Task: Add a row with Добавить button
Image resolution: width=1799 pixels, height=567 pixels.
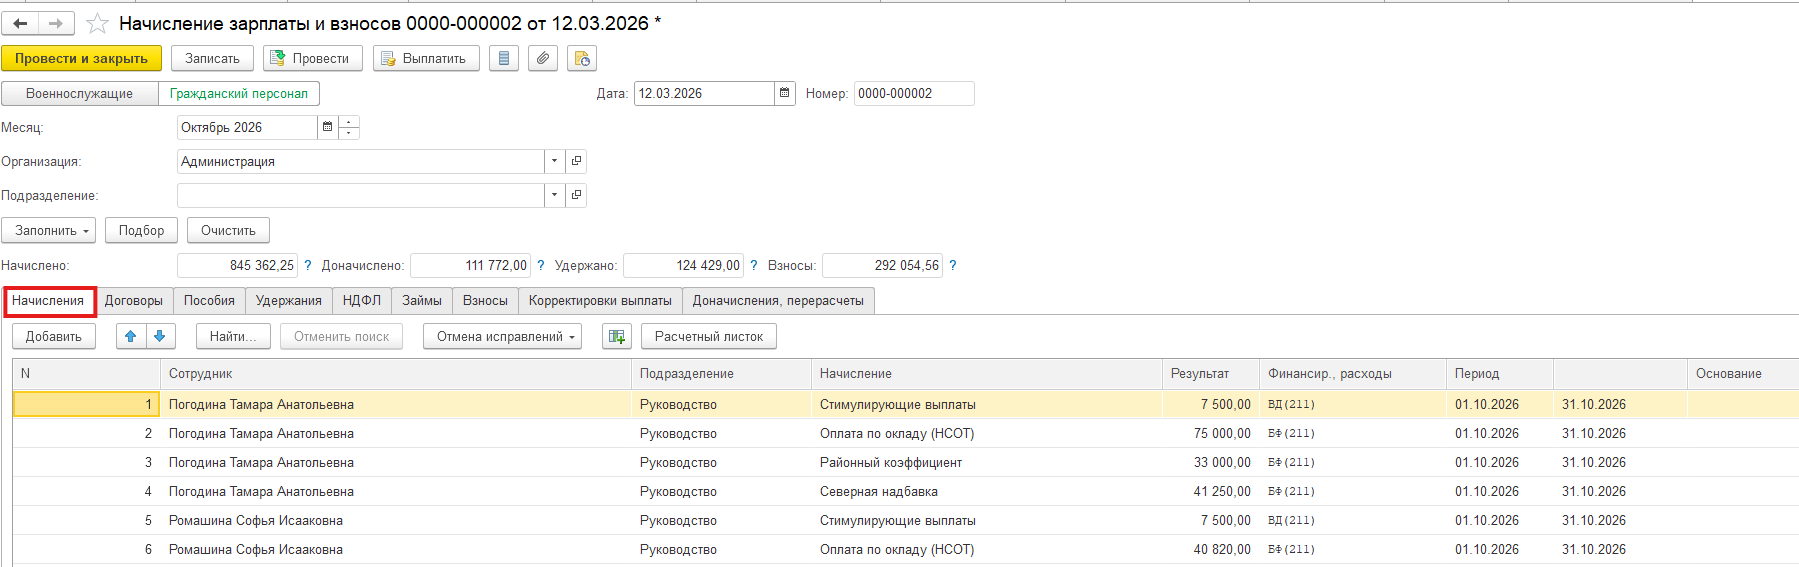Action: point(54,337)
